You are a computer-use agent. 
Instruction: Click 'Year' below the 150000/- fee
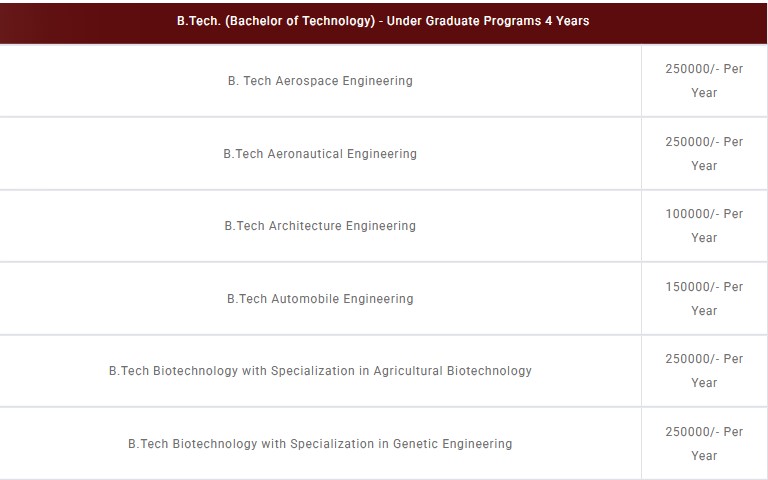pyautogui.click(x=704, y=311)
